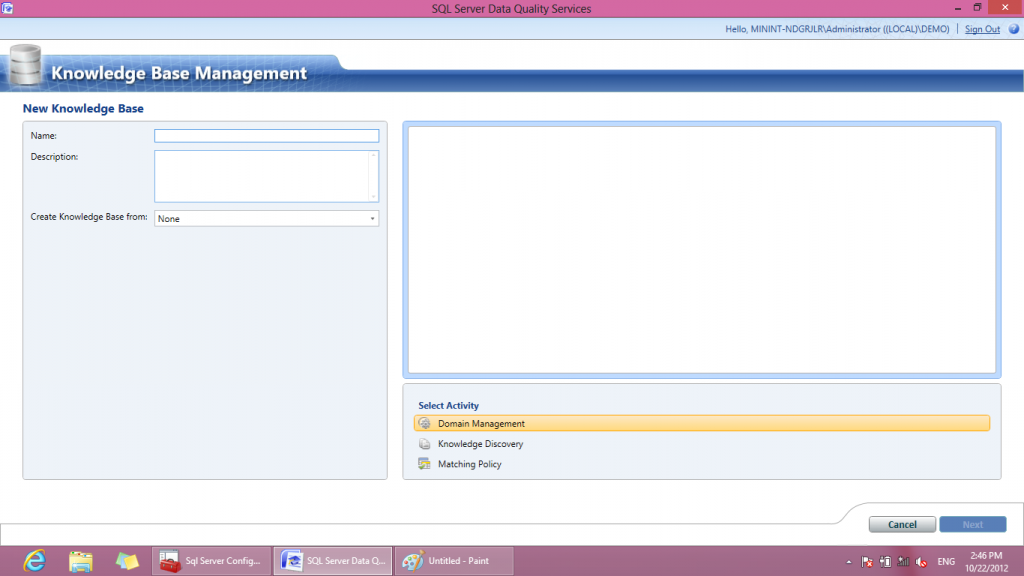Click the help icon beside Sign Out
Screen dimensions: 1024x576
point(1014,29)
